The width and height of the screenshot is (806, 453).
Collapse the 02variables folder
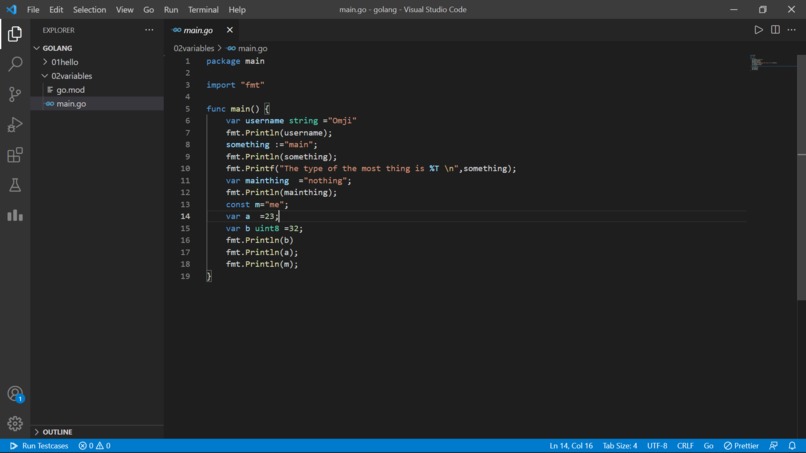coord(97,76)
